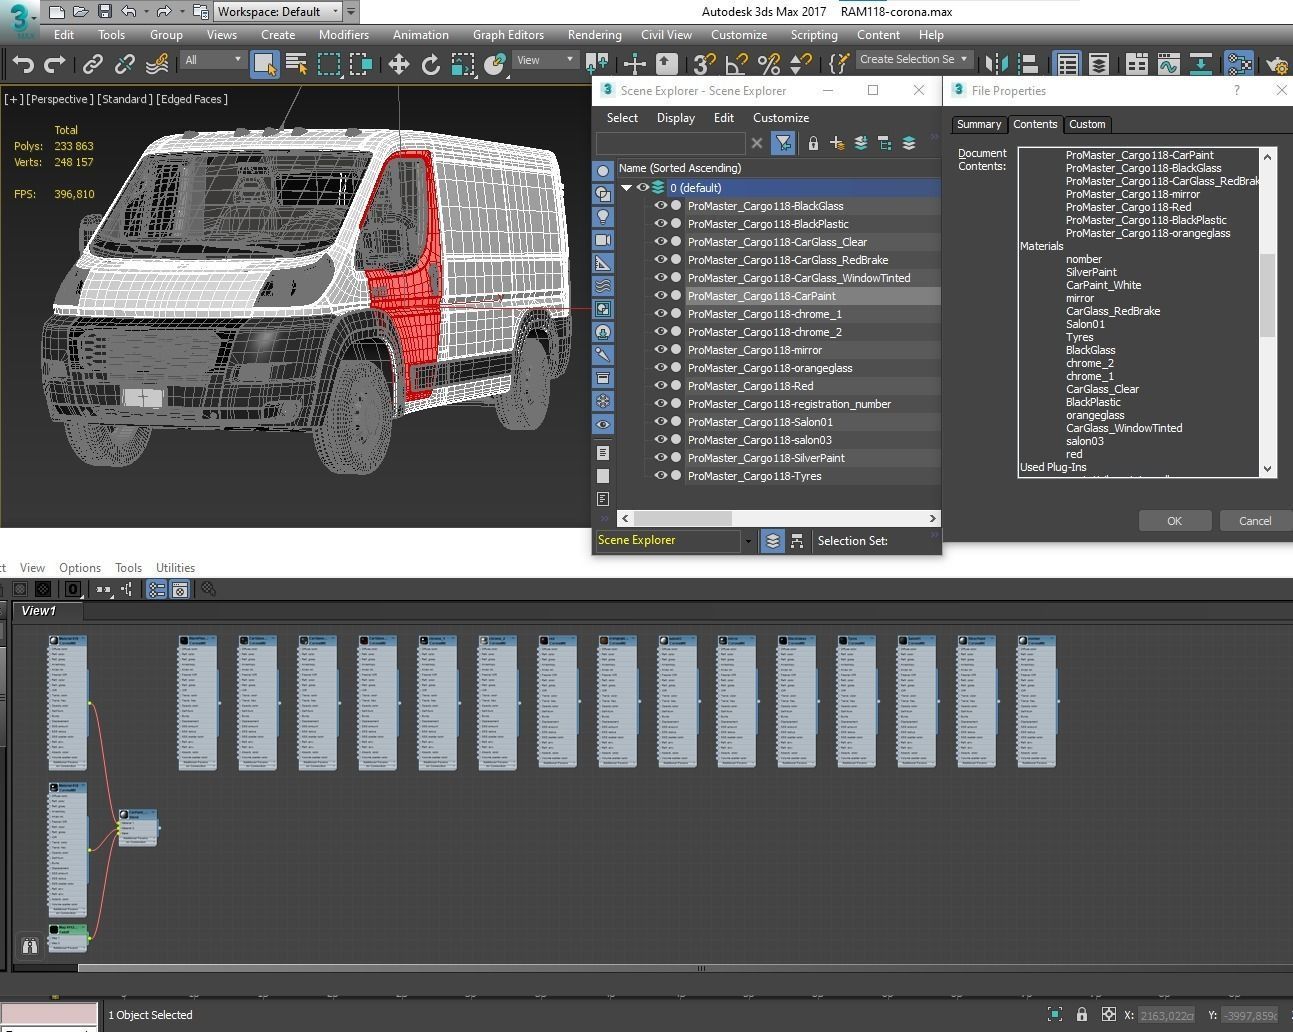Toggle Sort by Layer button at bottom
Viewport: 1293px width, 1032px height.
(773, 541)
